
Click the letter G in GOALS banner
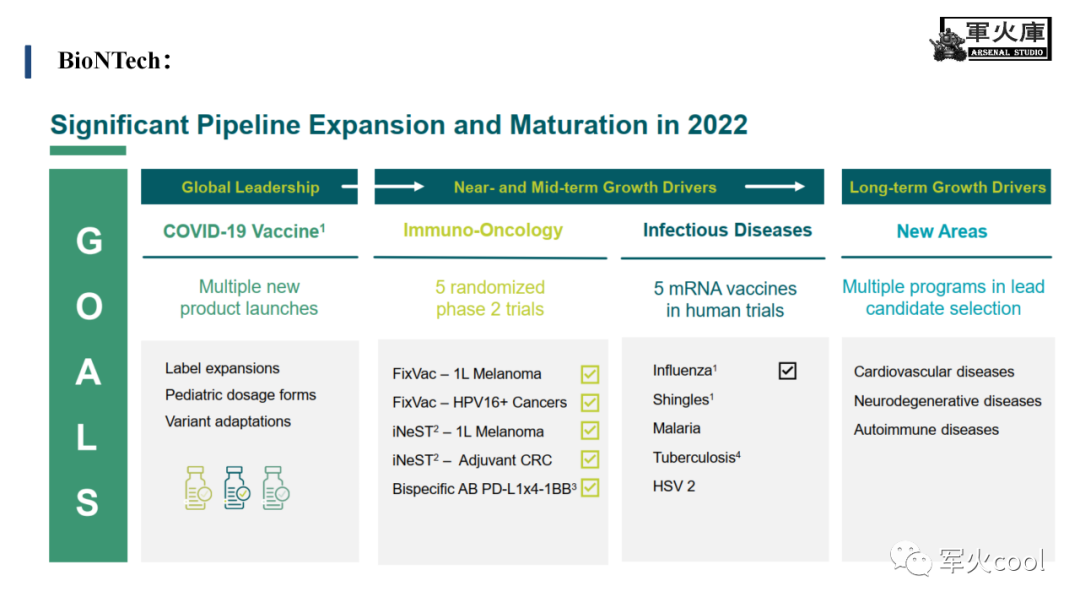click(89, 241)
